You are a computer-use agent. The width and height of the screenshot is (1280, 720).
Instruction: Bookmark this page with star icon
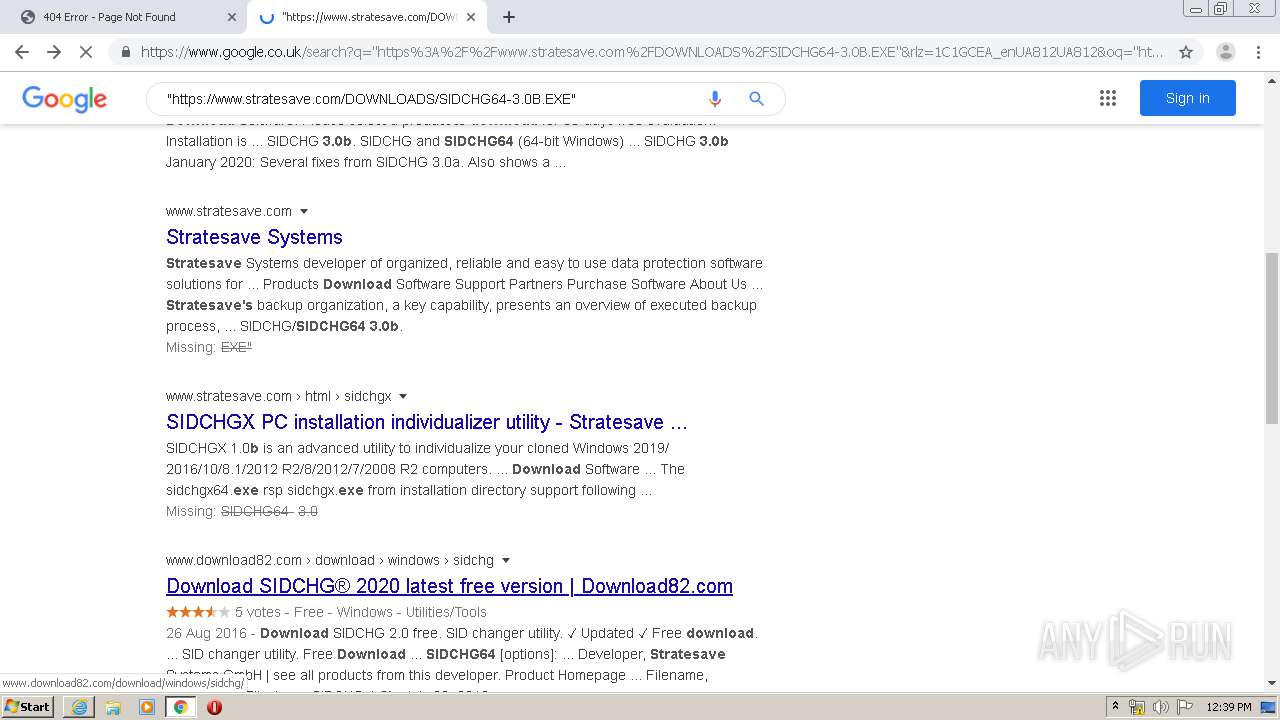(x=1186, y=52)
